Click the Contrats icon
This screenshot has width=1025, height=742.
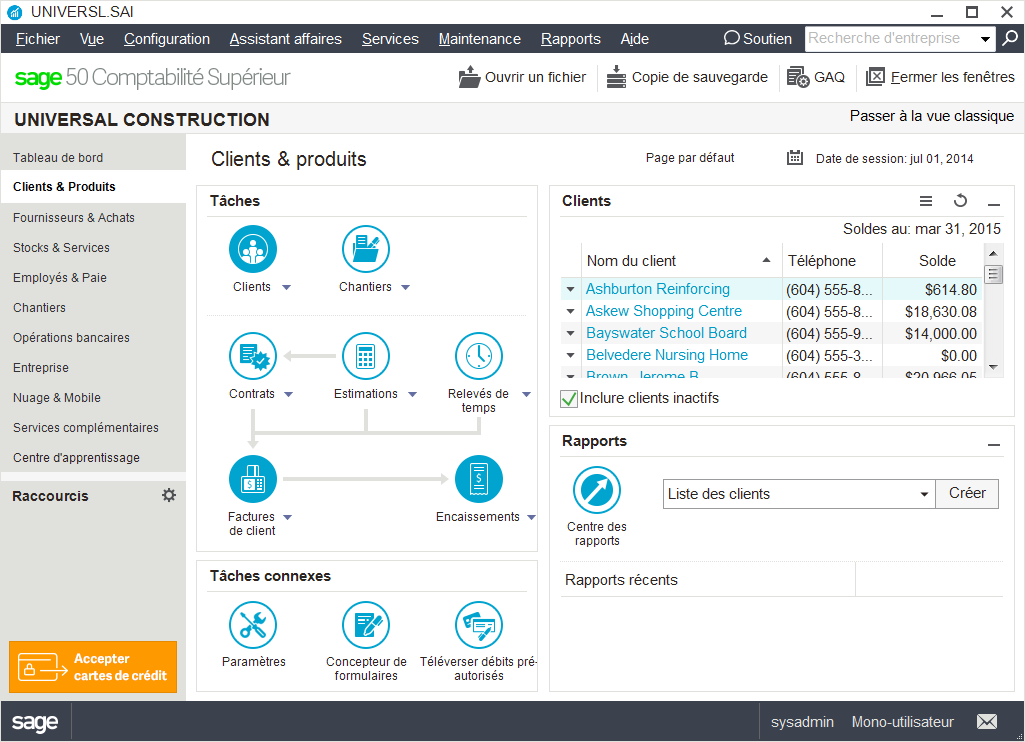[252, 356]
